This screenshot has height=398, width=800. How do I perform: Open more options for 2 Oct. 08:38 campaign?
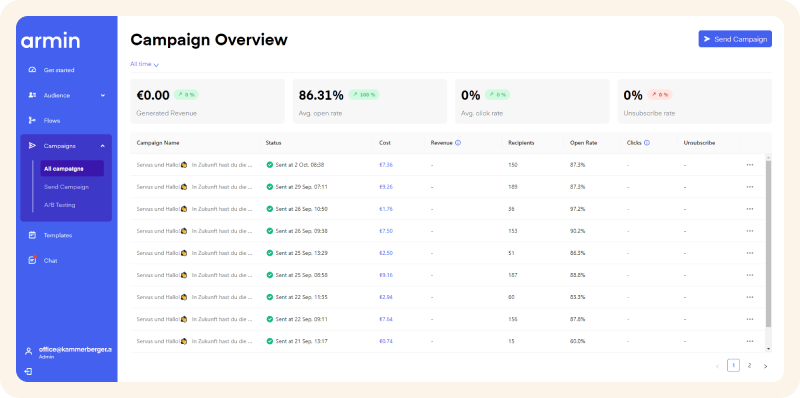click(x=749, y=165)
